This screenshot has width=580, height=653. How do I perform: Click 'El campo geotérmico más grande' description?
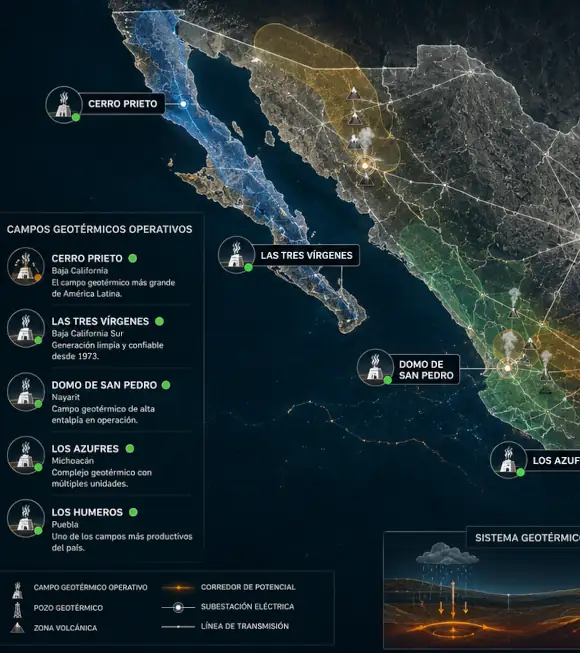tap(113, 288)
